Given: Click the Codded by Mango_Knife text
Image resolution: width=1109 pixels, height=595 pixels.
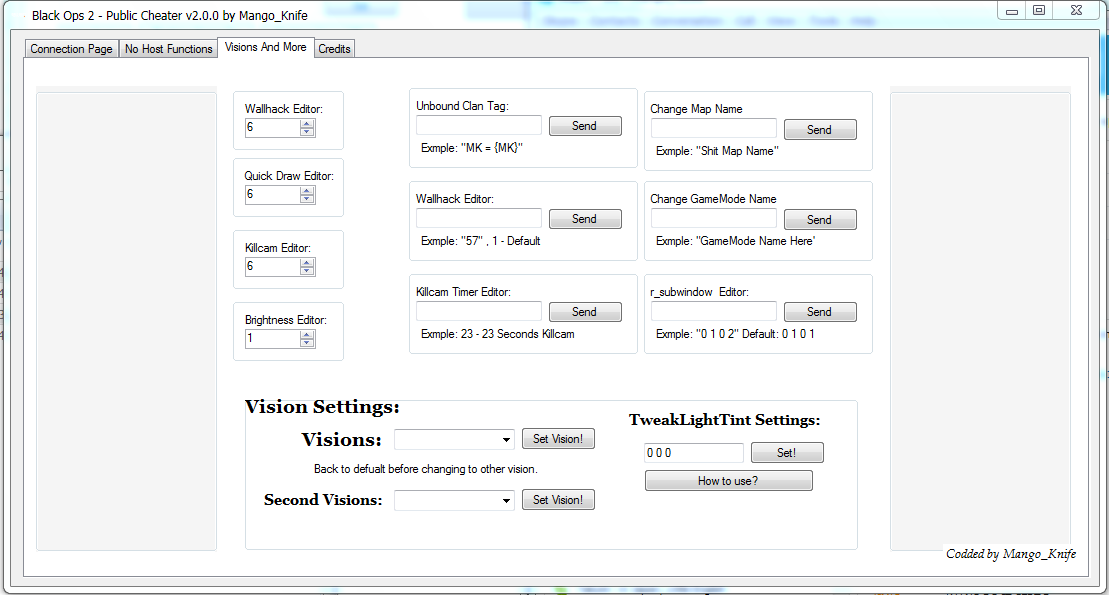Looking at the screenshot, I should (x=1011, y=554).
